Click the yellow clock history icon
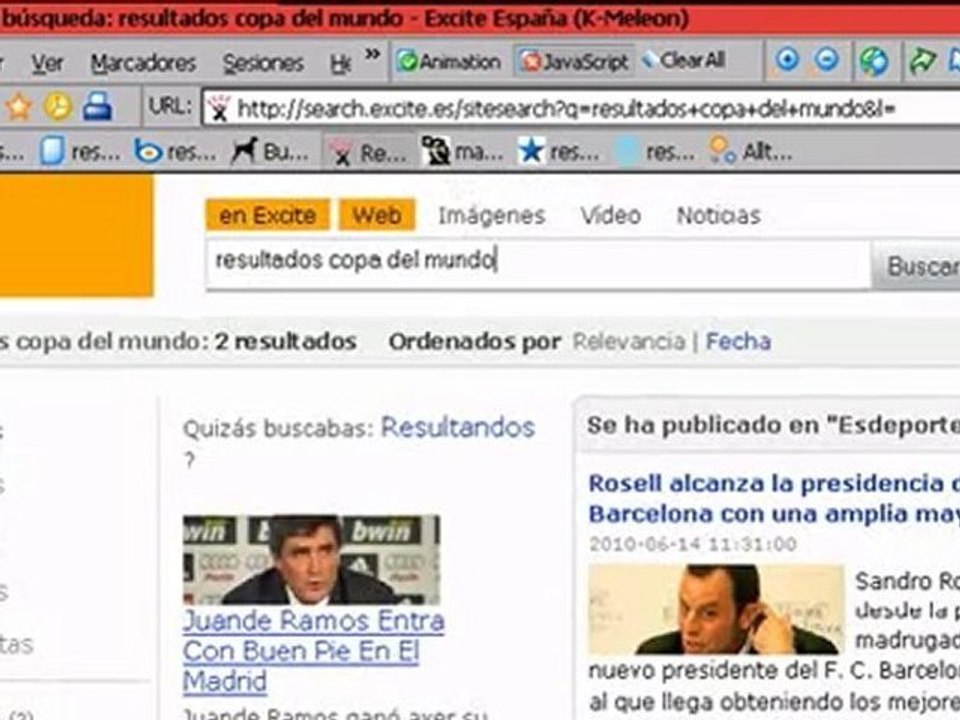The image size is (960, 720). [x=58, y=107]
